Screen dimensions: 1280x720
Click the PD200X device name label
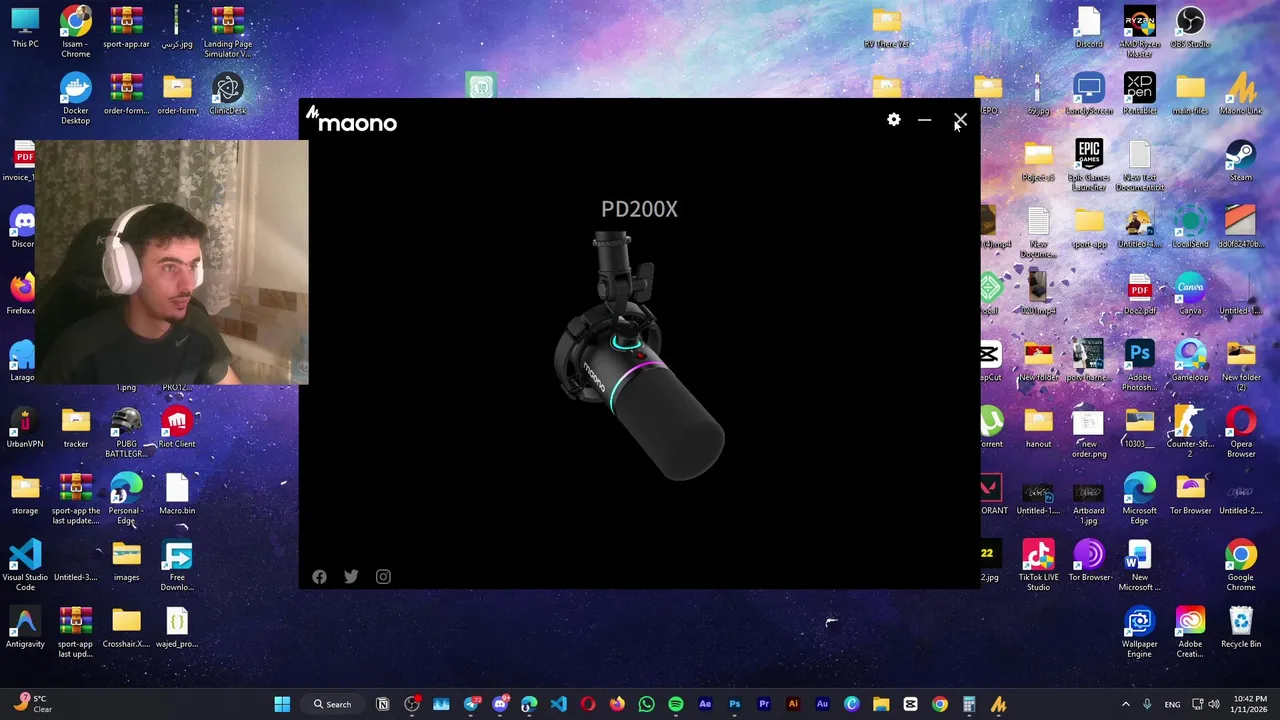pos(639,209)
